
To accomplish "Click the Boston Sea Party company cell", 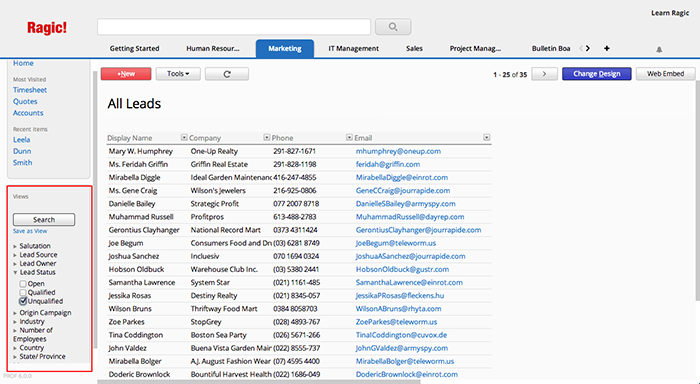I will tap(218, 335).
